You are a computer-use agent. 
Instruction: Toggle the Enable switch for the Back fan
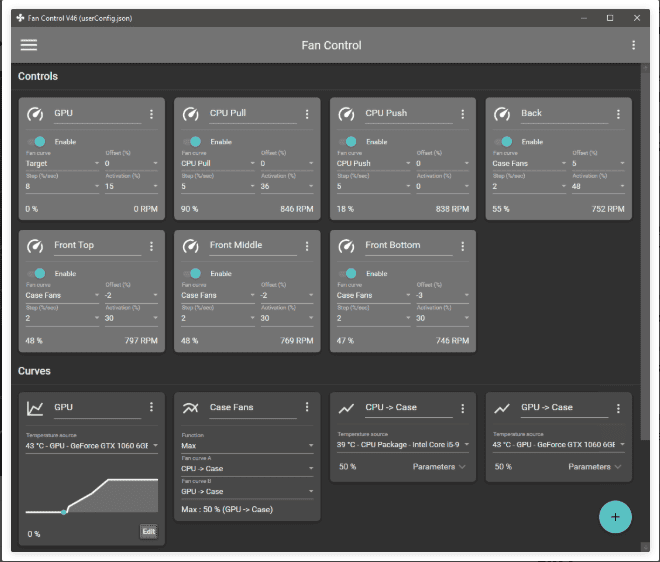(503, 141)
